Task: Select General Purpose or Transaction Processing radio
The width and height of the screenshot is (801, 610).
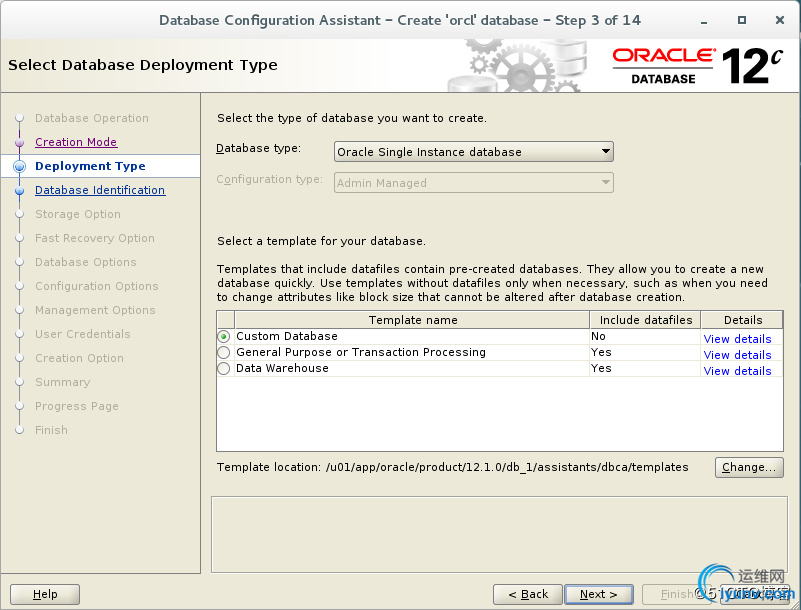Action: tap(224, 353)
